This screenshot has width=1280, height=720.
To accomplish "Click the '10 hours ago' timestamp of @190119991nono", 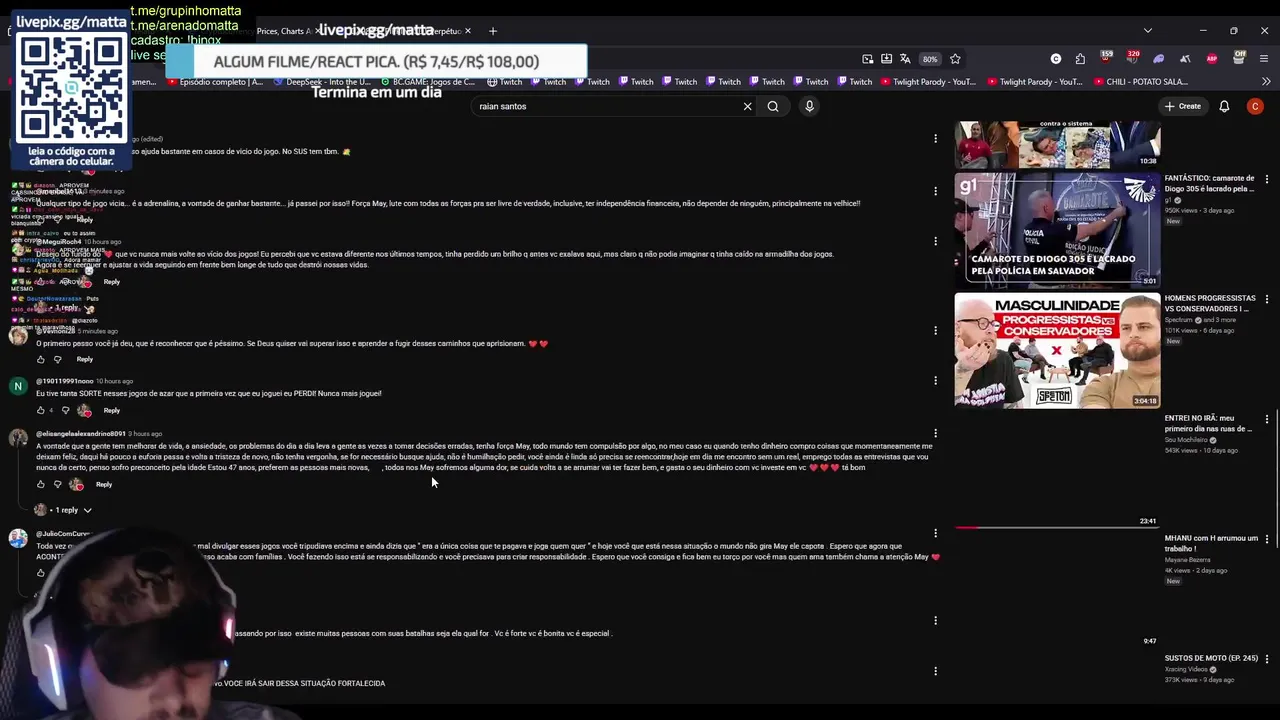I will (x=114, y=381).
